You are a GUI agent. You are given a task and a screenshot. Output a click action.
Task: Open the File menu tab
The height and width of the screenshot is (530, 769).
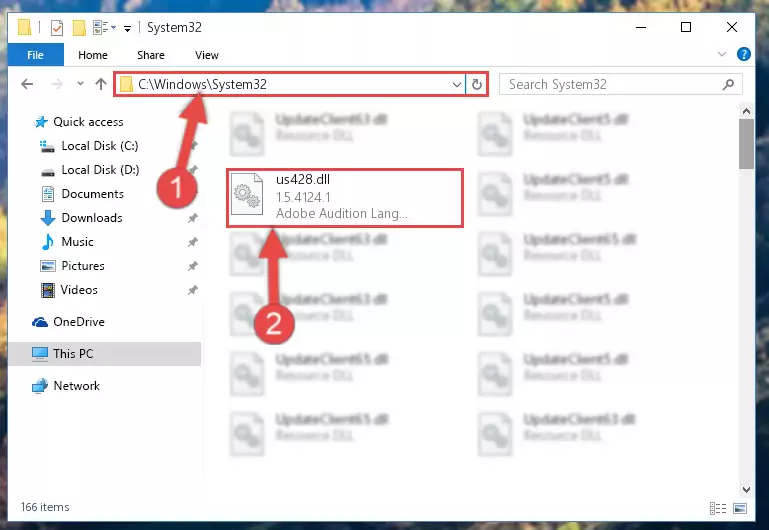coord(35,55)
